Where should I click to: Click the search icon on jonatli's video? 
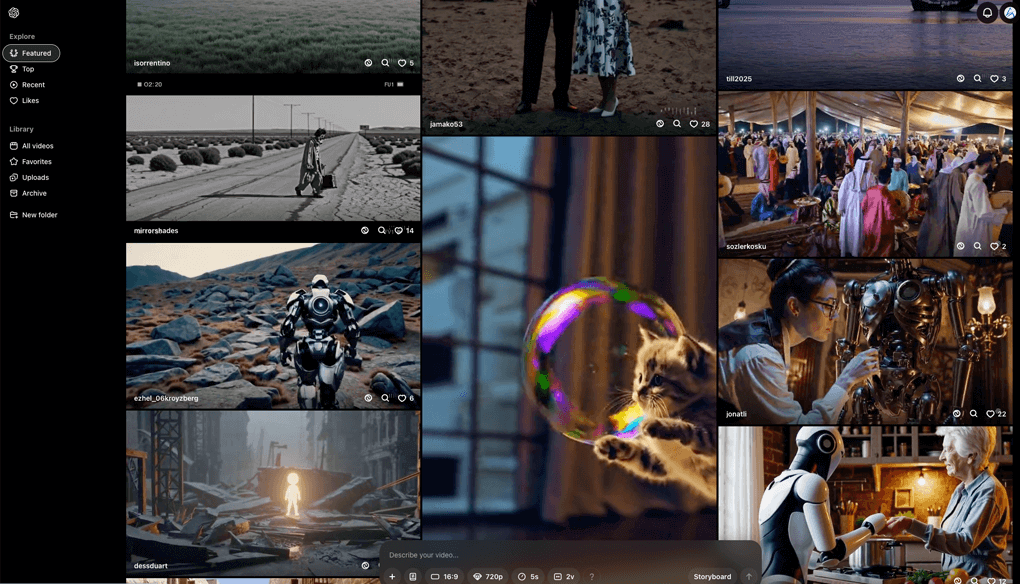(974, 414)
